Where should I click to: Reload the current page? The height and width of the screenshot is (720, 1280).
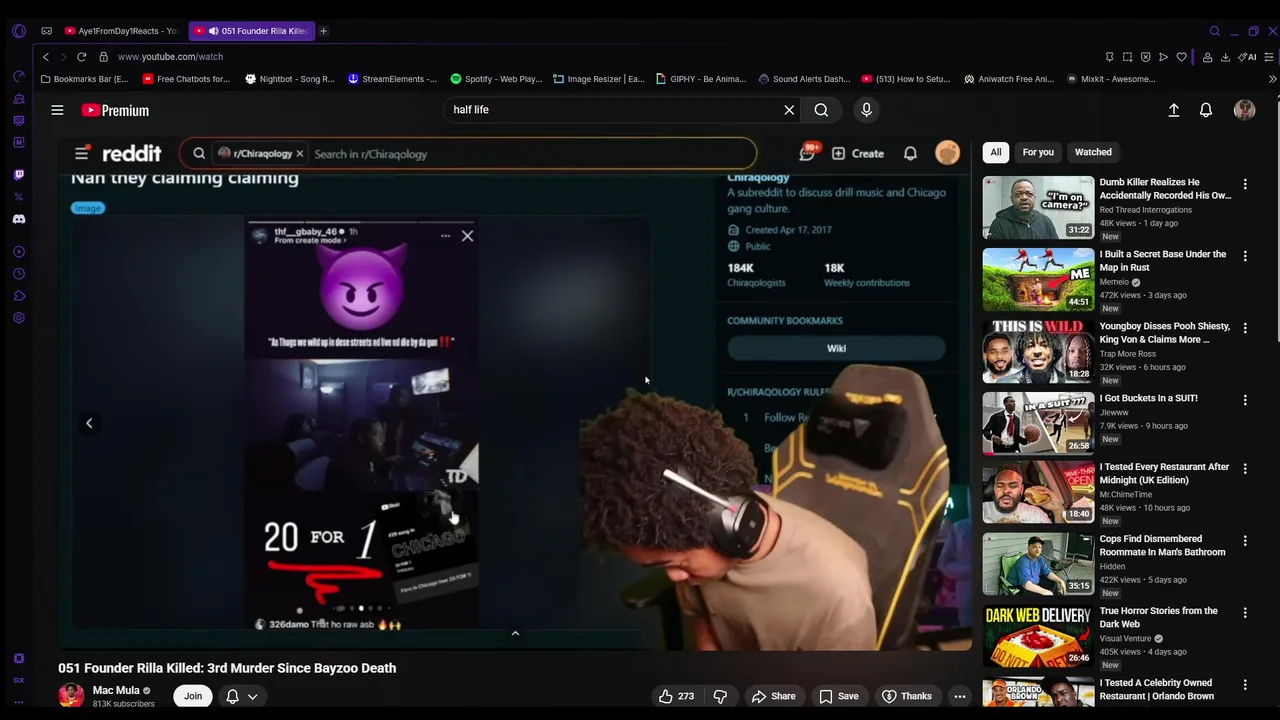(82, 57)
